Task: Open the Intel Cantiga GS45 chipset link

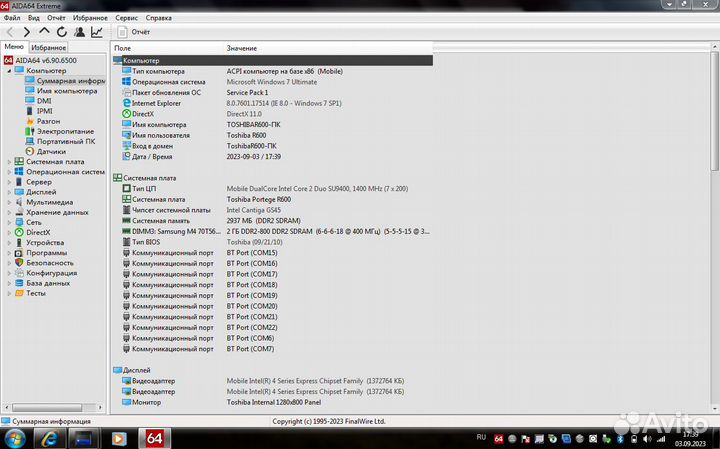Action: [x=253, y=210]
